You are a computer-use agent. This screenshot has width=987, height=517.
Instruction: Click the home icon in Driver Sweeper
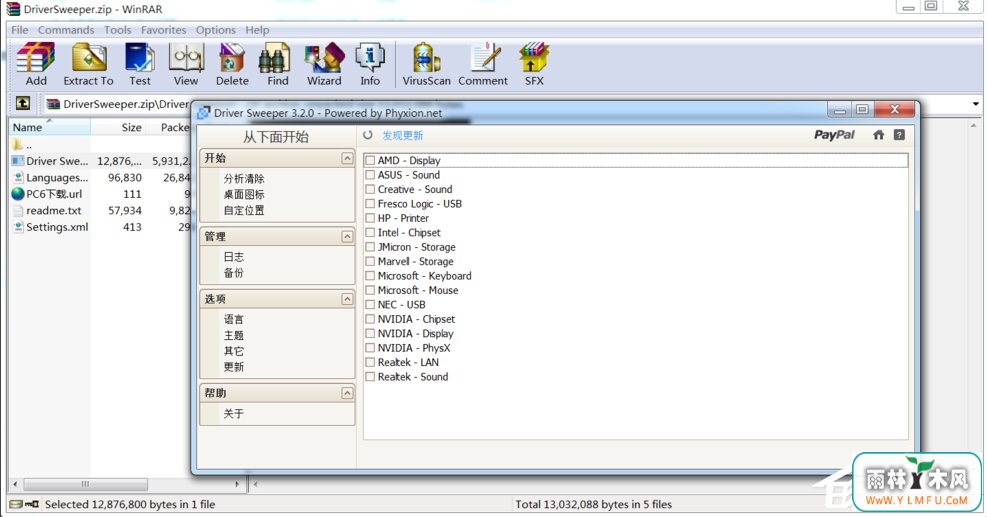click(878, 135)
